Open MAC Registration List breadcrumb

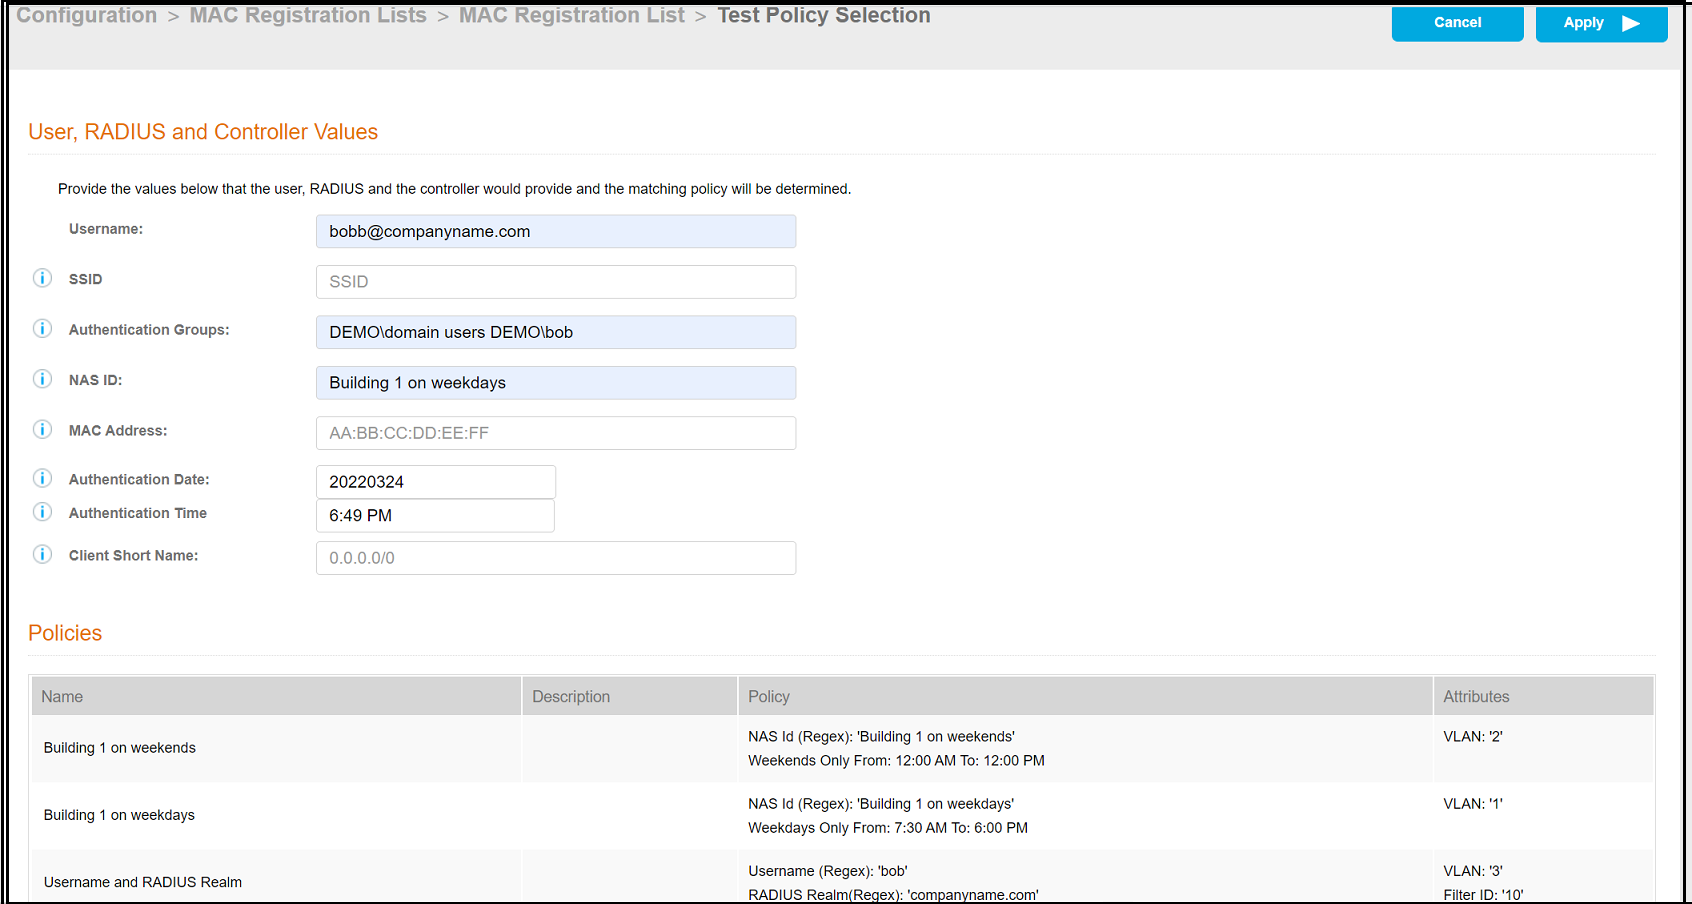coord(572,15)
